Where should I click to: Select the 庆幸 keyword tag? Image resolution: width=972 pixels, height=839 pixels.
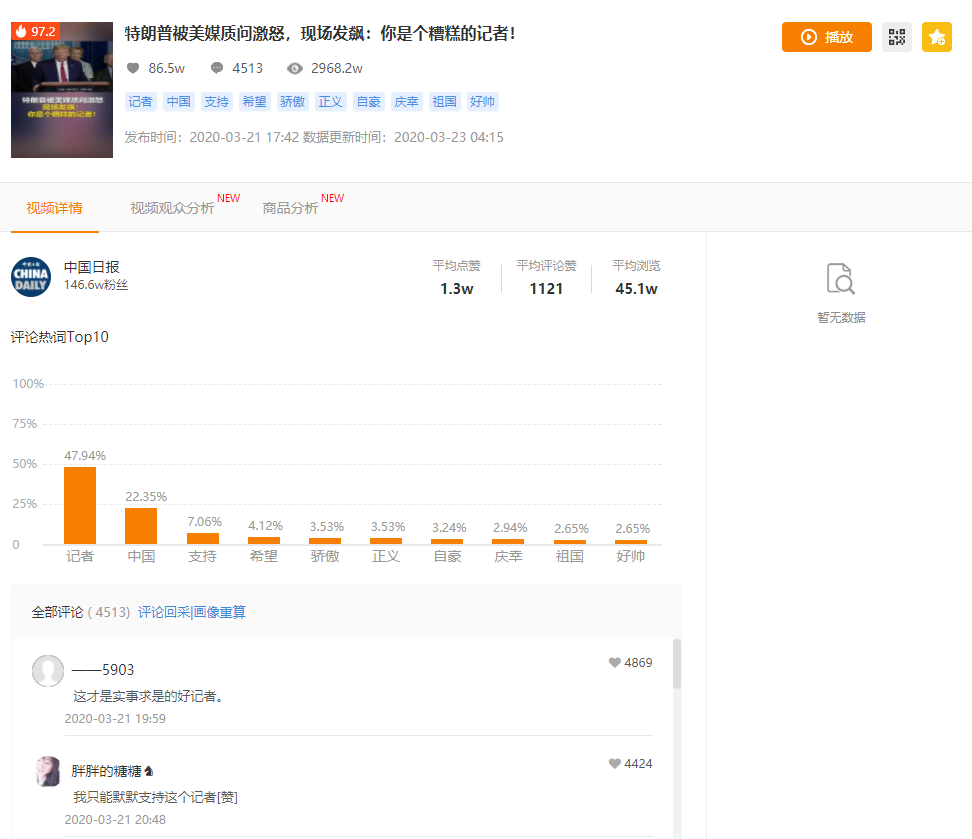click(407, 102)
